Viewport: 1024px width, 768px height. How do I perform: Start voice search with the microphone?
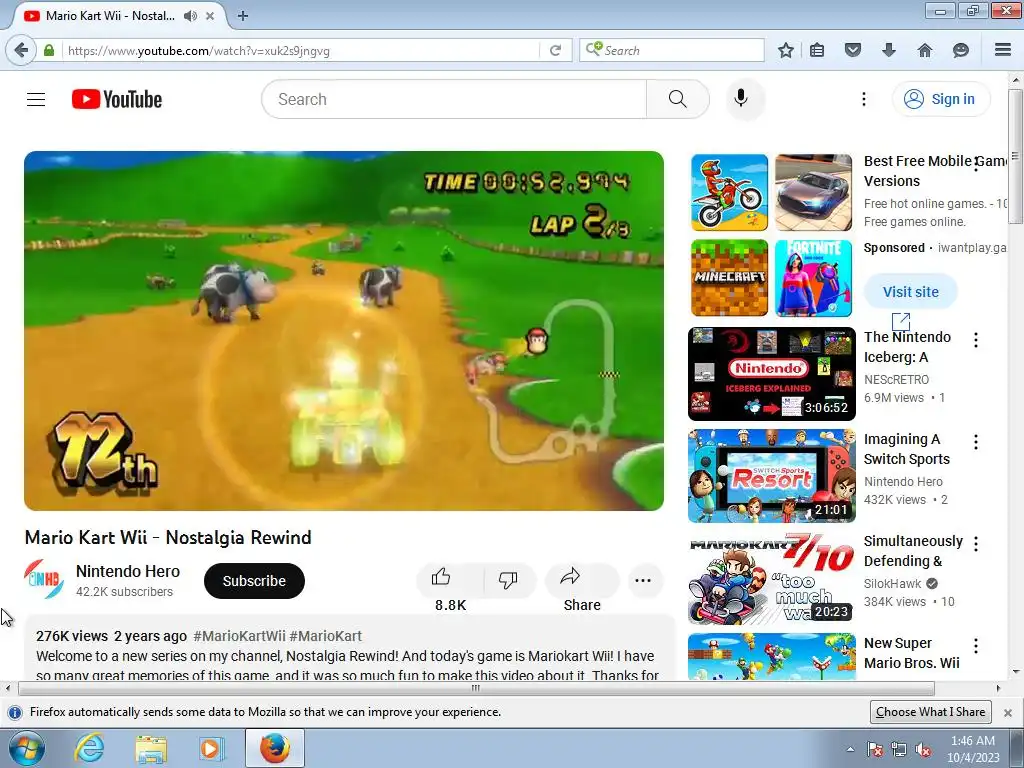(x=741, y=99)
